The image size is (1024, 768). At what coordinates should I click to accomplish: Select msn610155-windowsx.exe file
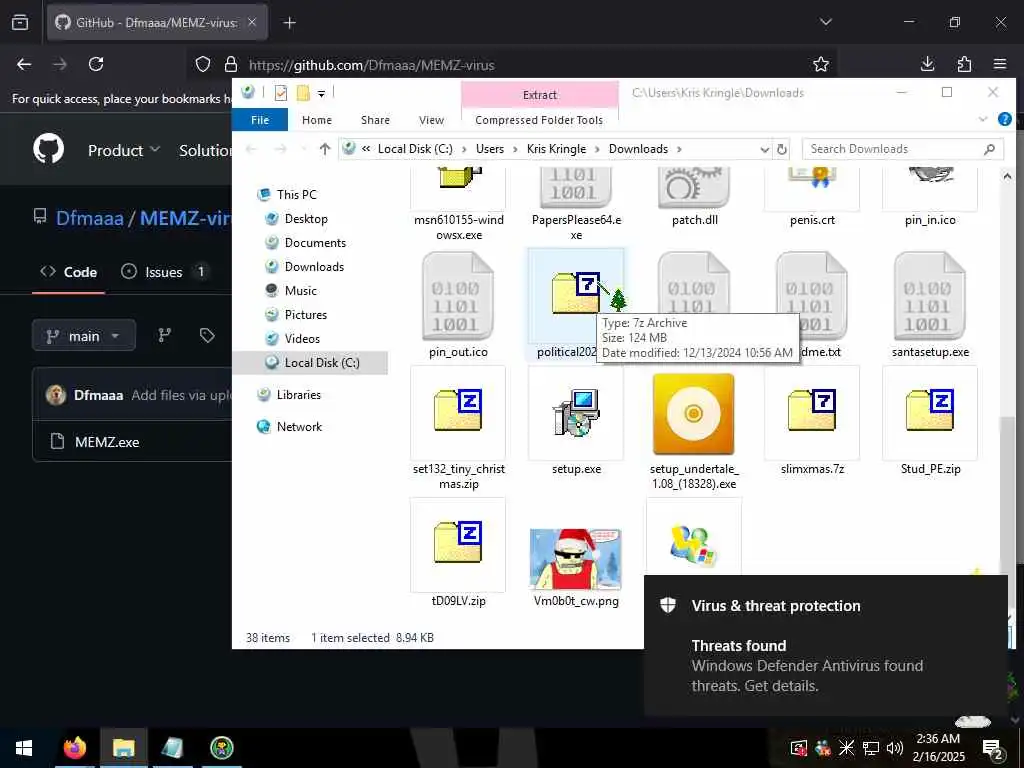(x=458, y=204)
